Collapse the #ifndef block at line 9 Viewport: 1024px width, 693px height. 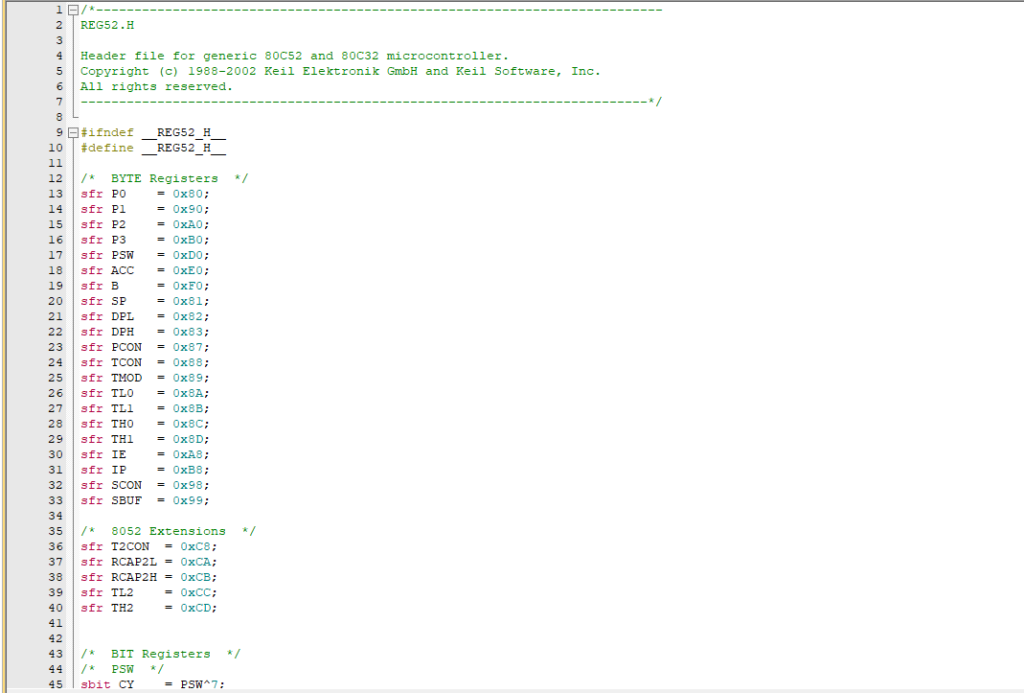(73, 132)
